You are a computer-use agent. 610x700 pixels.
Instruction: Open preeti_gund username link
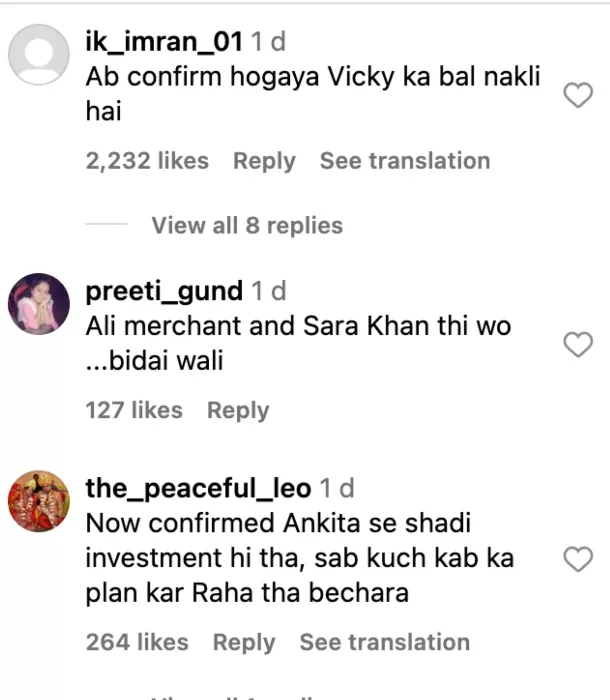click(164, 291)
